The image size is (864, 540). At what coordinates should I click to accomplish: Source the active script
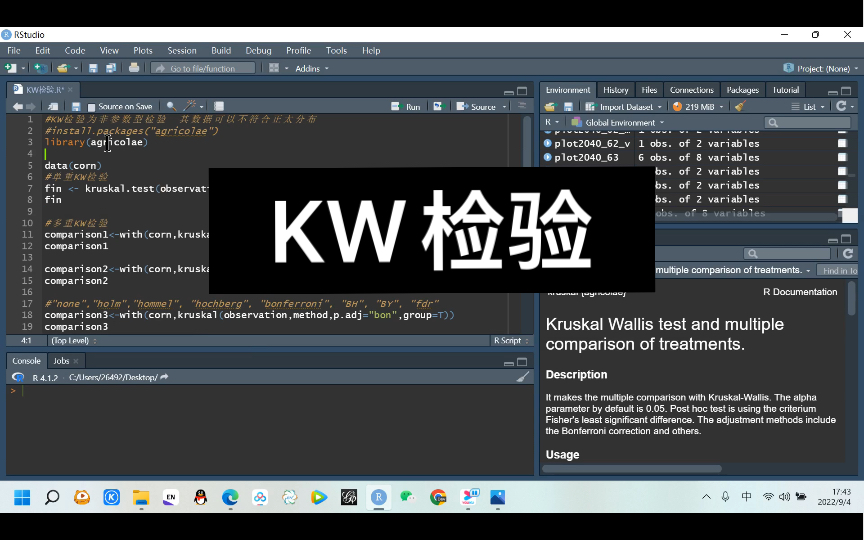tap(477, 106)
